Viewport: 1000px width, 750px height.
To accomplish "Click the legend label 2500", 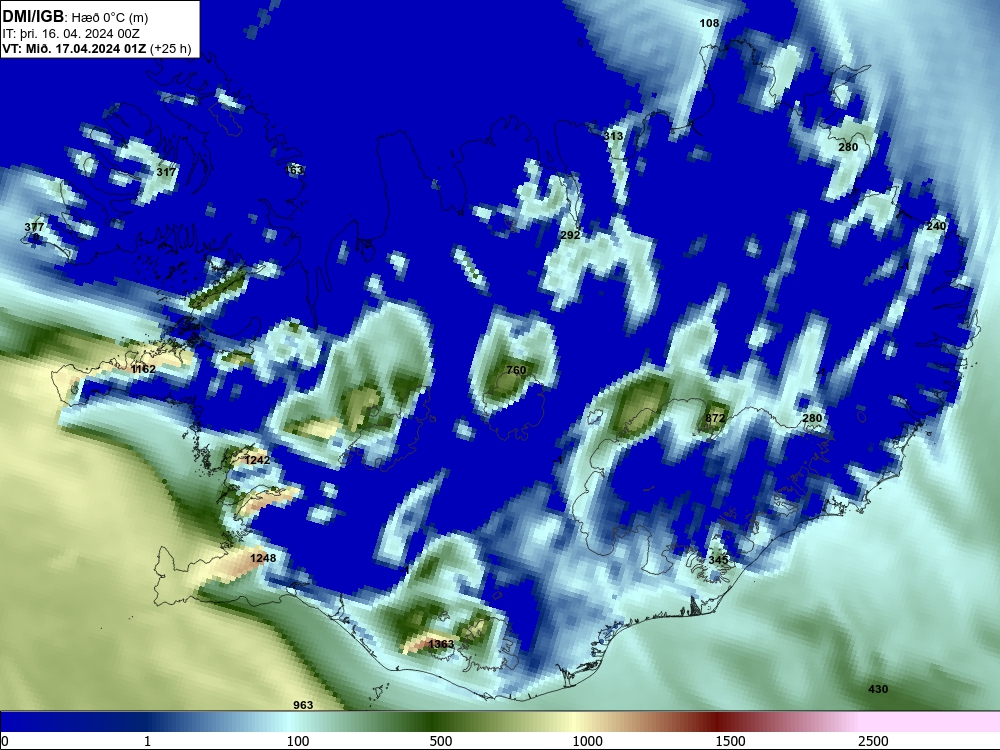I will [873, 741].
